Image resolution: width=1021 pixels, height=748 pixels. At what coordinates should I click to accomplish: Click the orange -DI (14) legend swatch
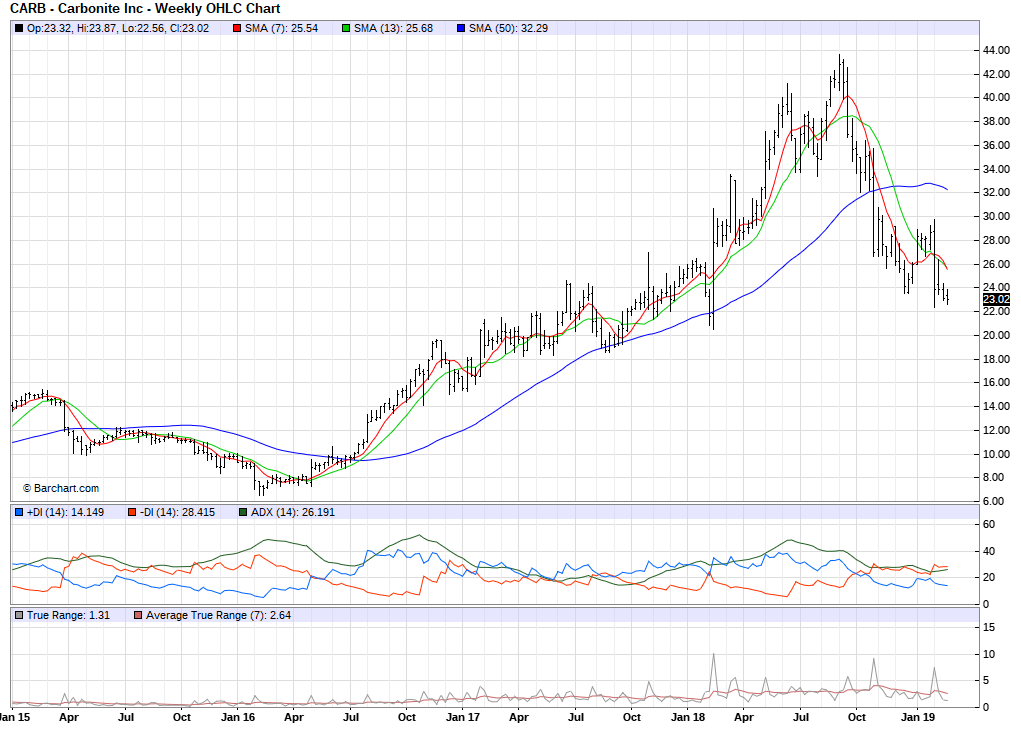point(132,512)
